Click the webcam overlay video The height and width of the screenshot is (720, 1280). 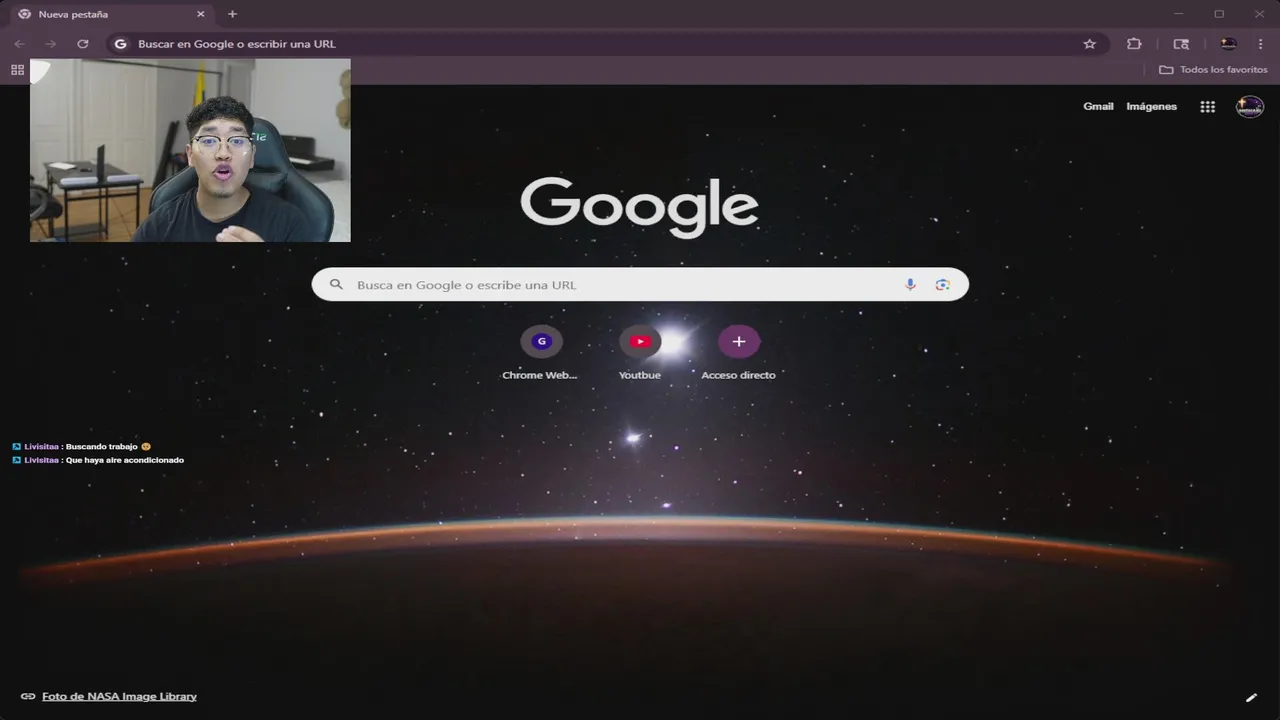190,150
